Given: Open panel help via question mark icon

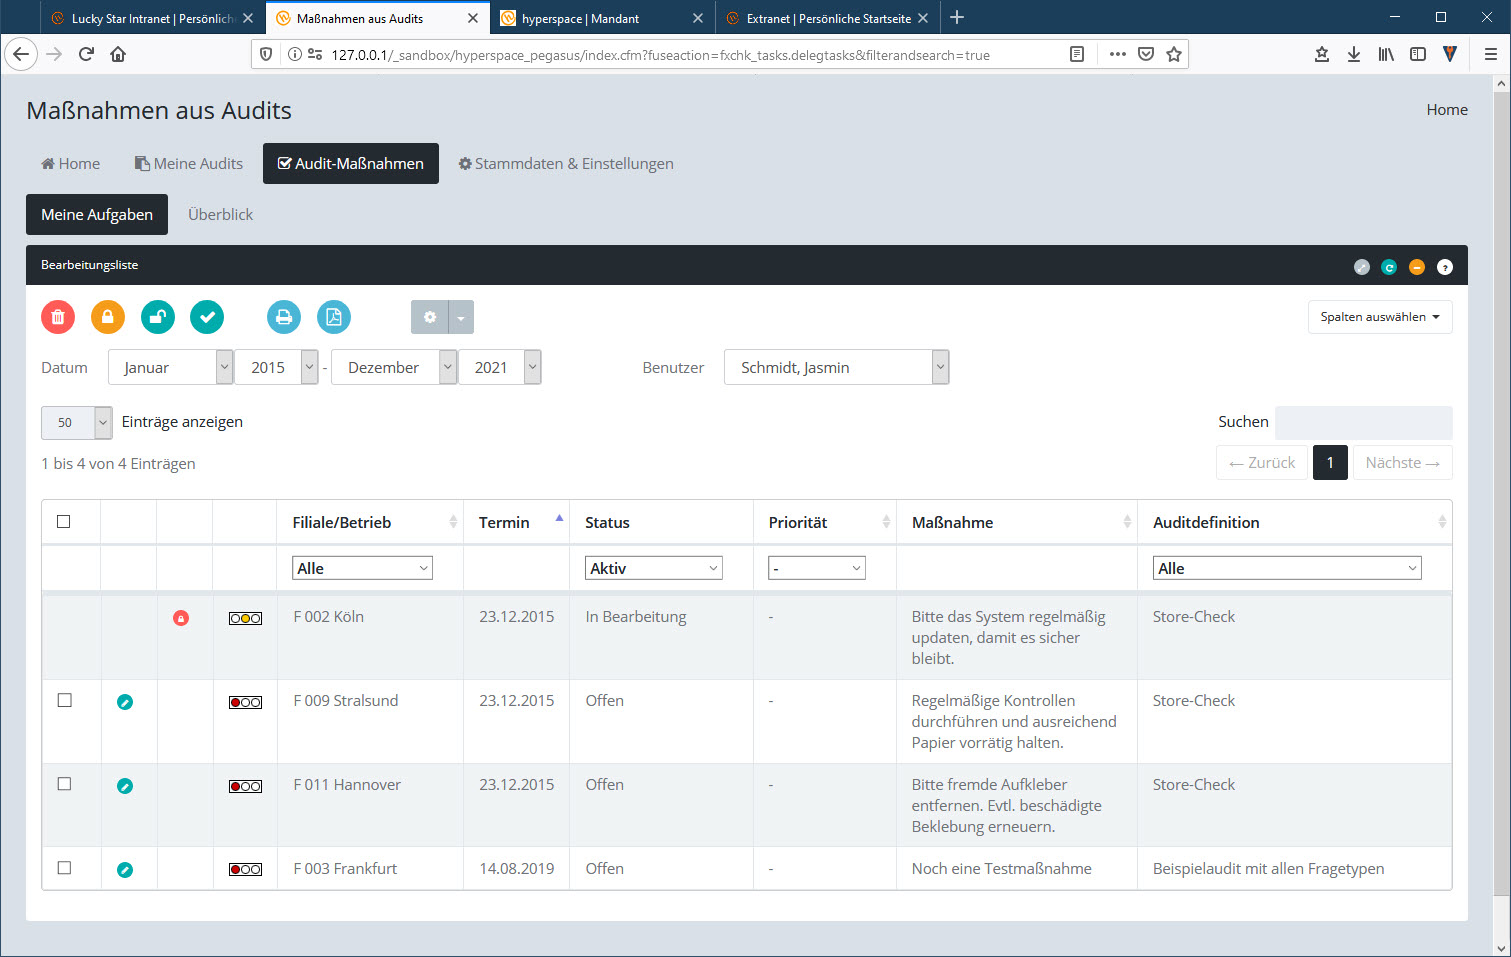Looking at the screenshot, I should (1444, 267).
